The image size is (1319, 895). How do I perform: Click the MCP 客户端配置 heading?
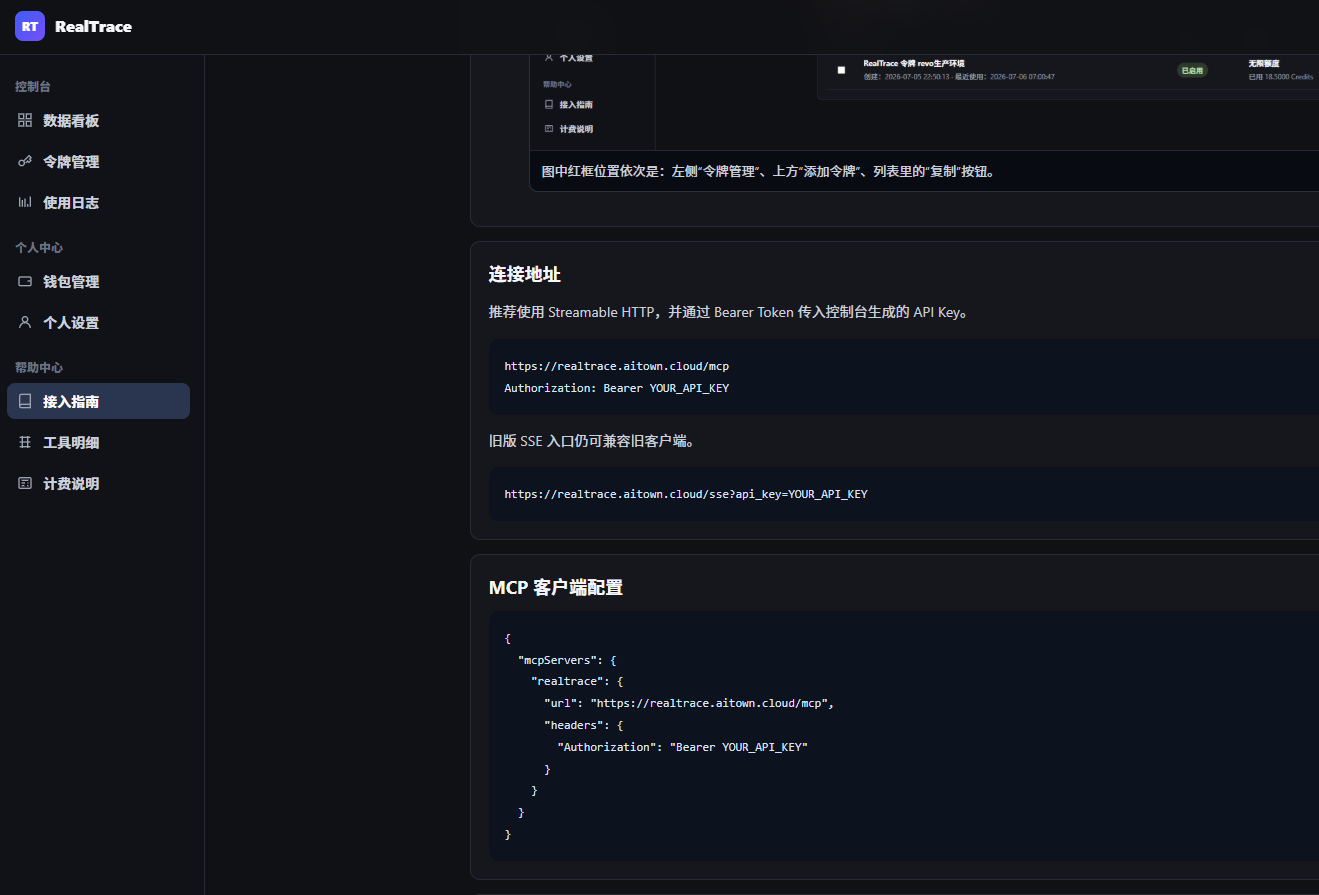pyautogui.click(x=556, y=587)
